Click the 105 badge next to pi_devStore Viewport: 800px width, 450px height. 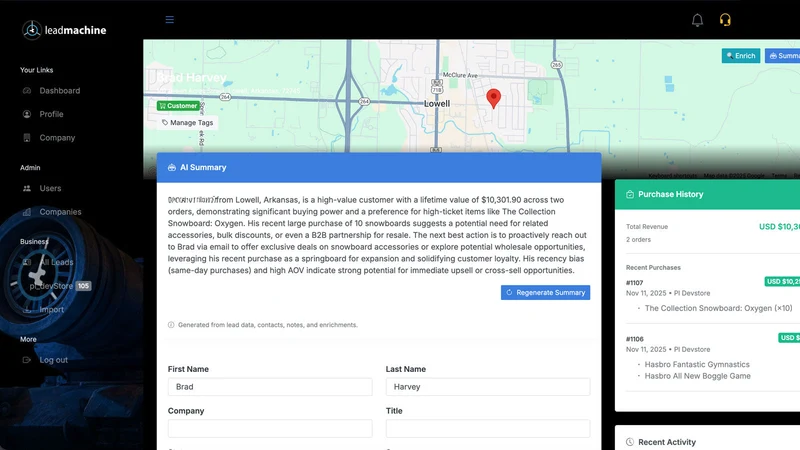coord(84,286)
